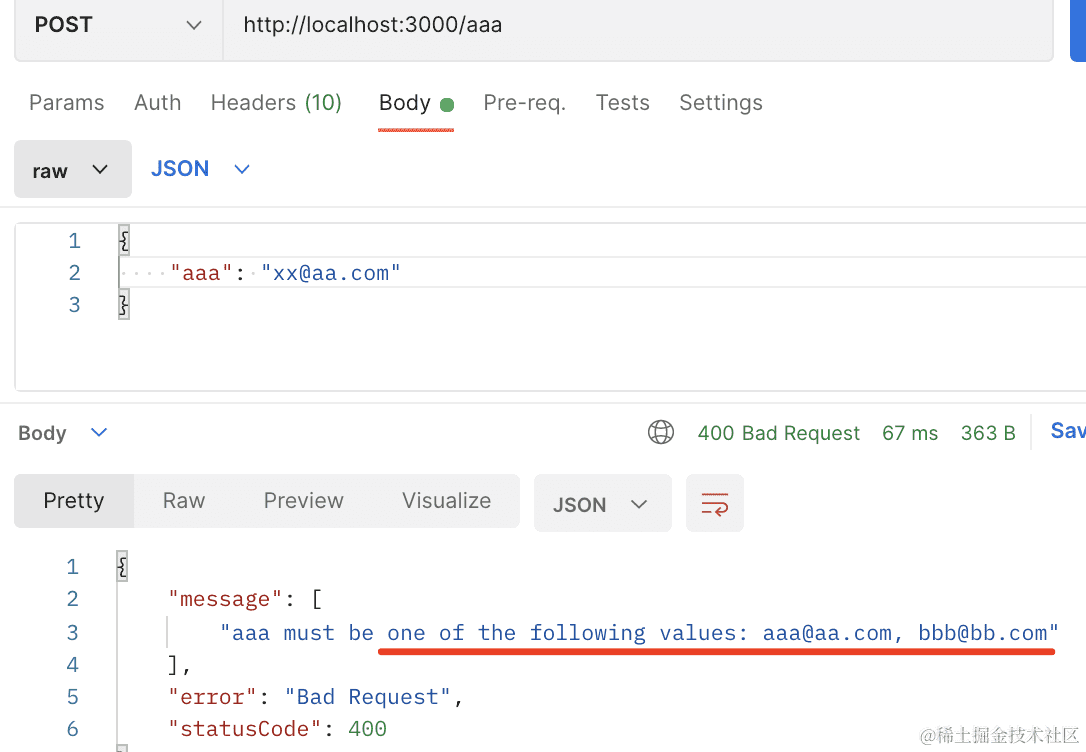Switch to the Params tab

[x=66, y=103]
